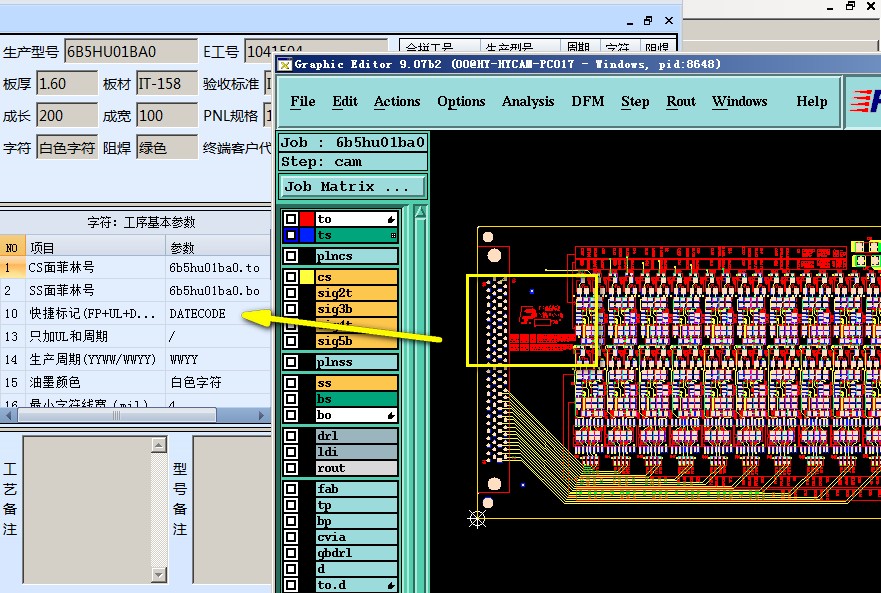Open the File menu in Graphic Editor
This screenshot has width=881, height=593.
tap(302, 101)
